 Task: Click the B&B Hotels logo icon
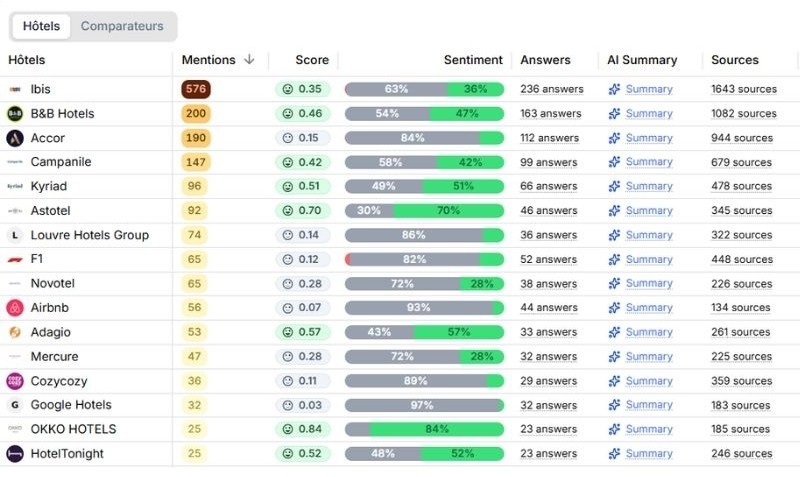(15, 113)
